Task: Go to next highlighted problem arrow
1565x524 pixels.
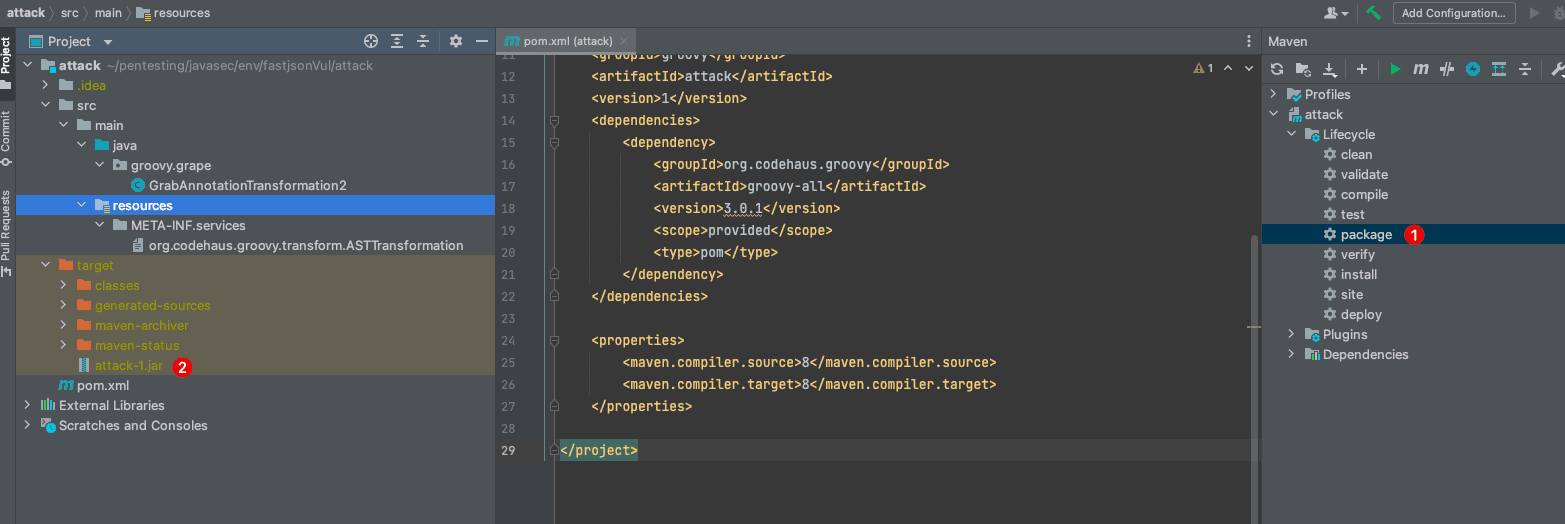Action: click(1248, 68)
